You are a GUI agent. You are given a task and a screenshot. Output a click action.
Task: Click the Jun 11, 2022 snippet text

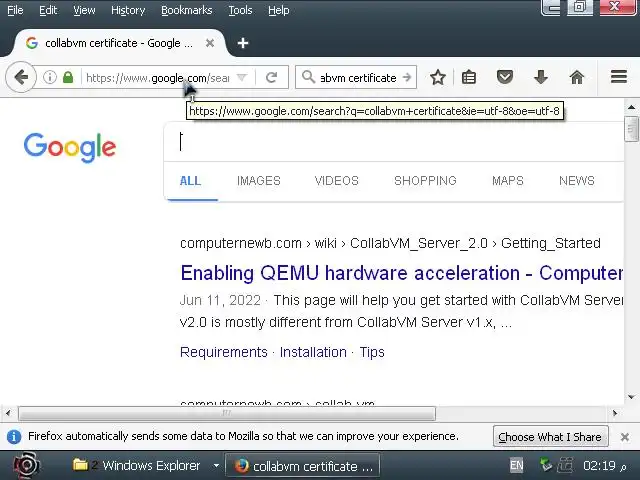point(220,300)
